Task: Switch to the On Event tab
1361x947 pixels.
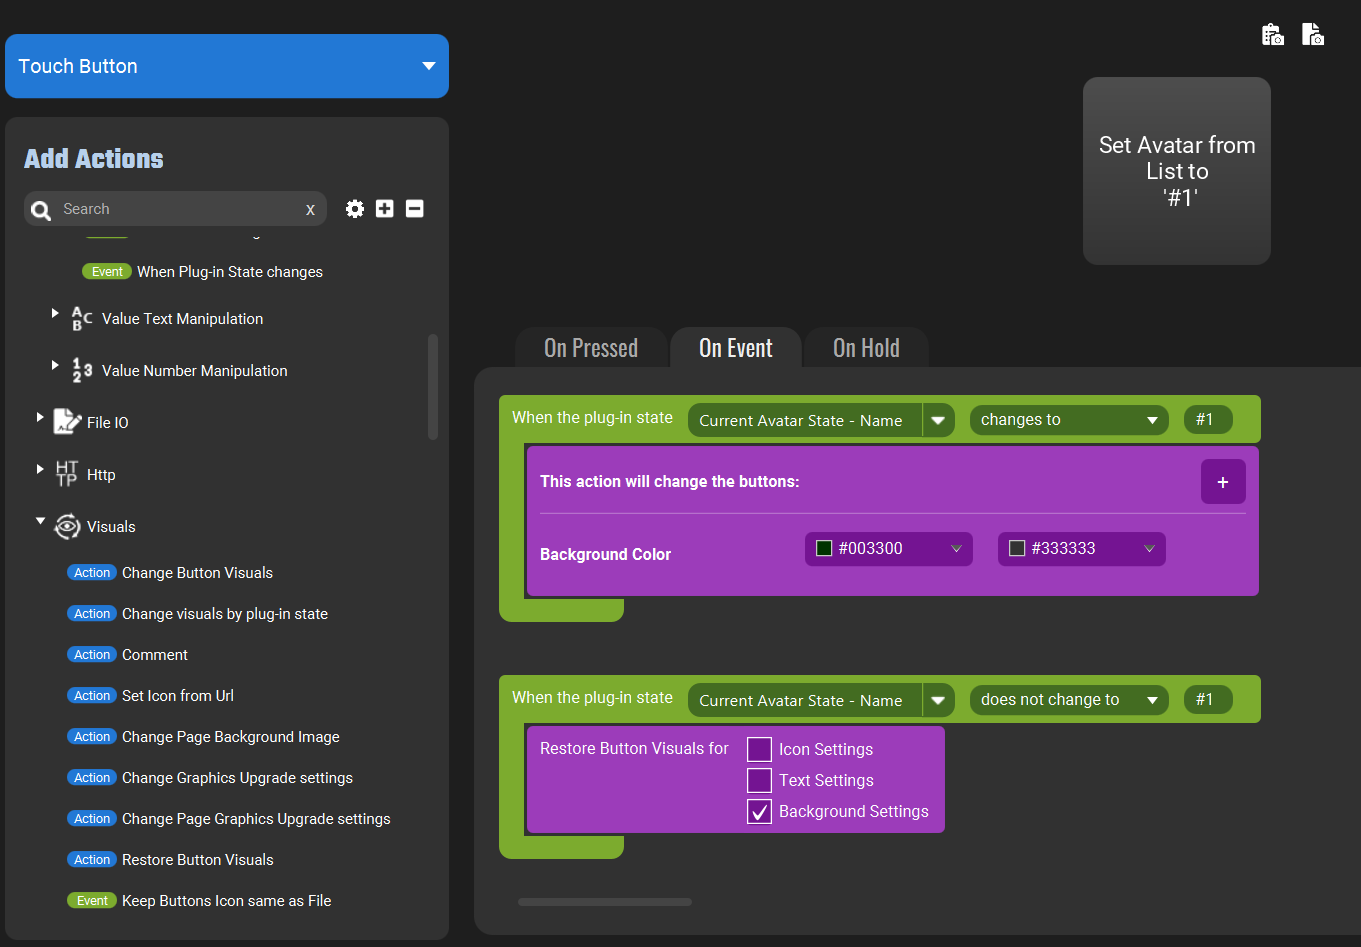Action: [x=736, y=348]
